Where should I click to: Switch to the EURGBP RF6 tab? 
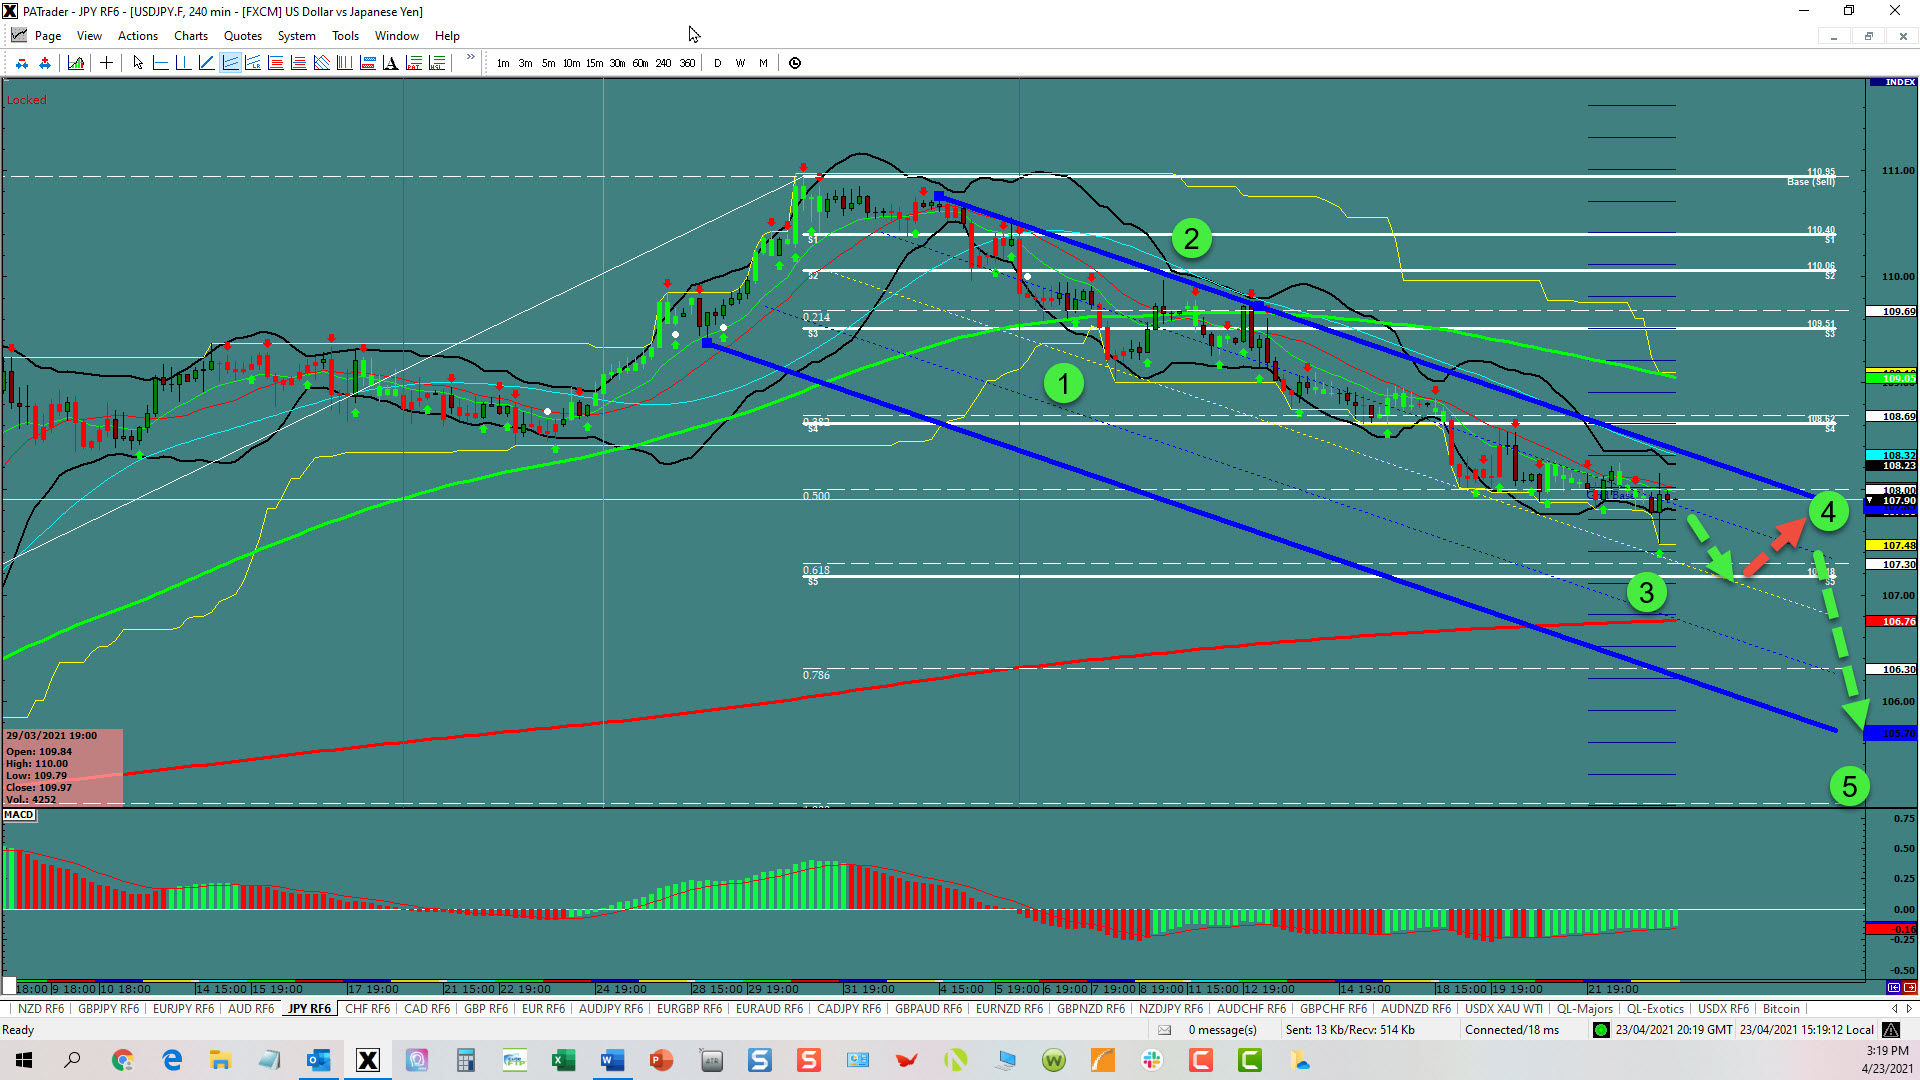pyautogui.click(x=689, y=1009)
